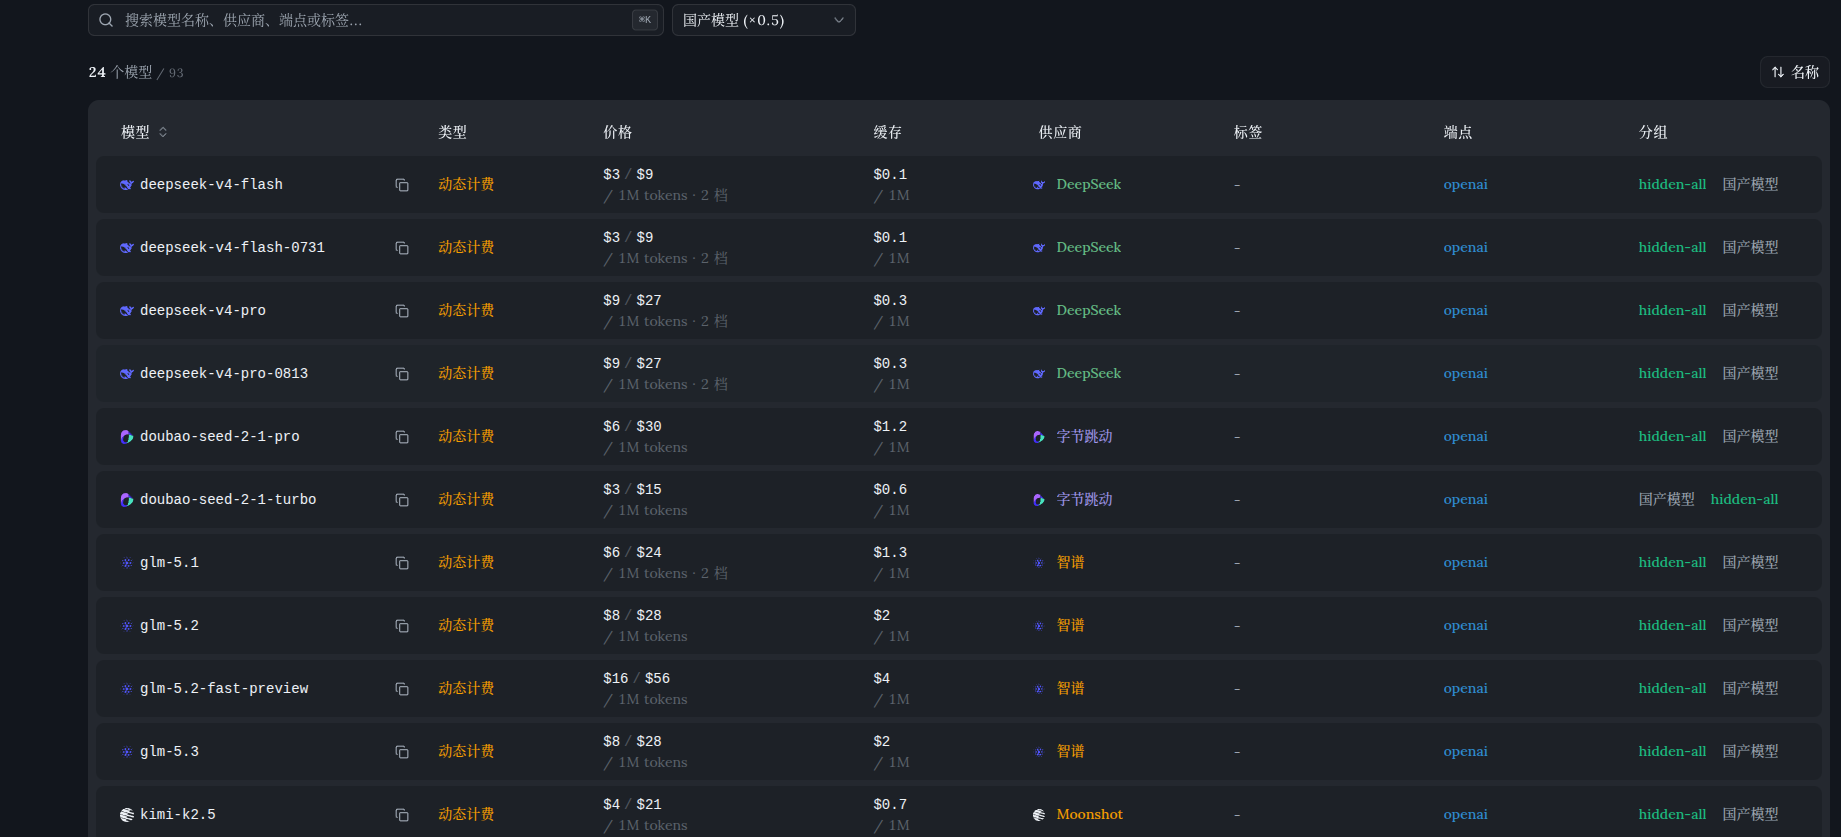Screen dimensions: 1841x837
Task: Copy the glm-5.2-fast-preview model name
Action: pos(402,689)
